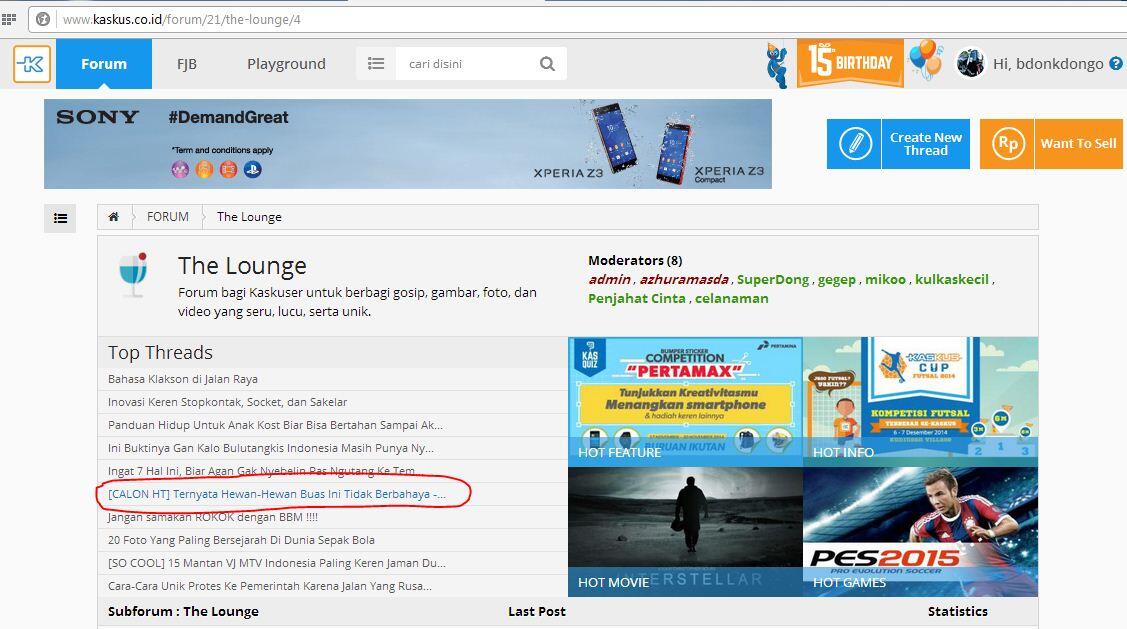Screen dimensions: 1127x629
Task: Open moderator azhuramasda profile
Action: pos(684,279)
